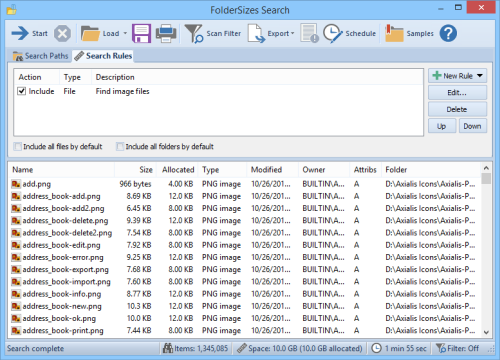Select address_book-ok.png in results
Screen dimensions: 500x360
click(x=245, y=318)
